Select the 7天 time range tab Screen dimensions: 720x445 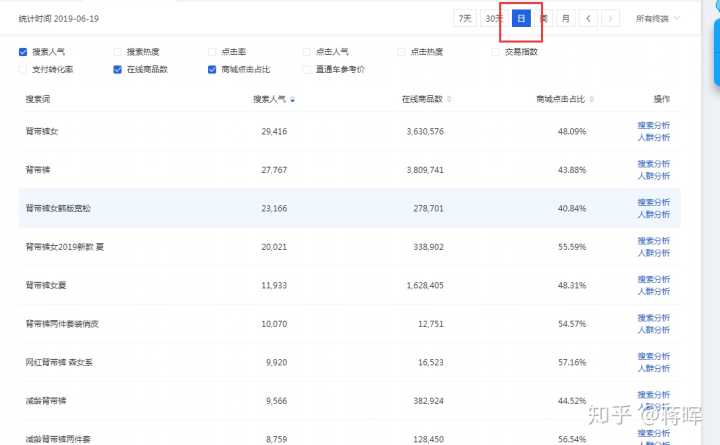[x=465, y=18]
